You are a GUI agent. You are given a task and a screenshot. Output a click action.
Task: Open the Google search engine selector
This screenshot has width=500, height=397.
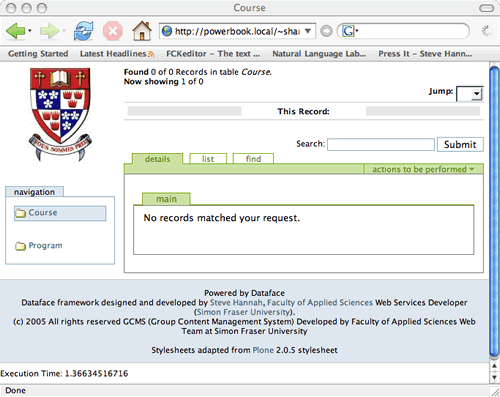click(350, 31)
